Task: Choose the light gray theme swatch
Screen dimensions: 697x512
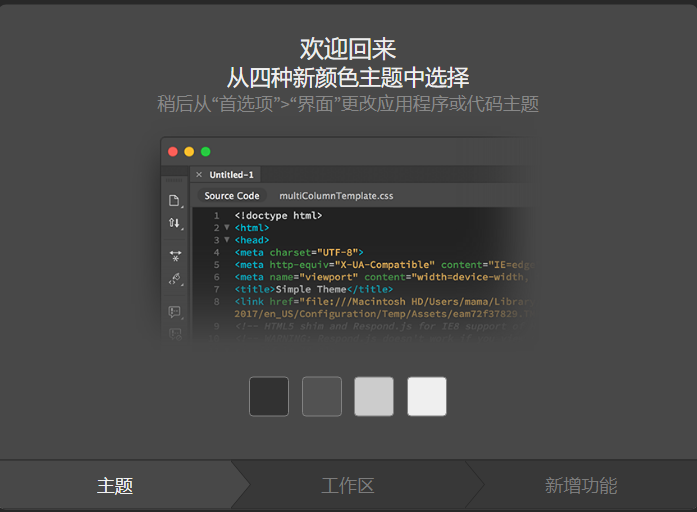Action: (374, 396)
